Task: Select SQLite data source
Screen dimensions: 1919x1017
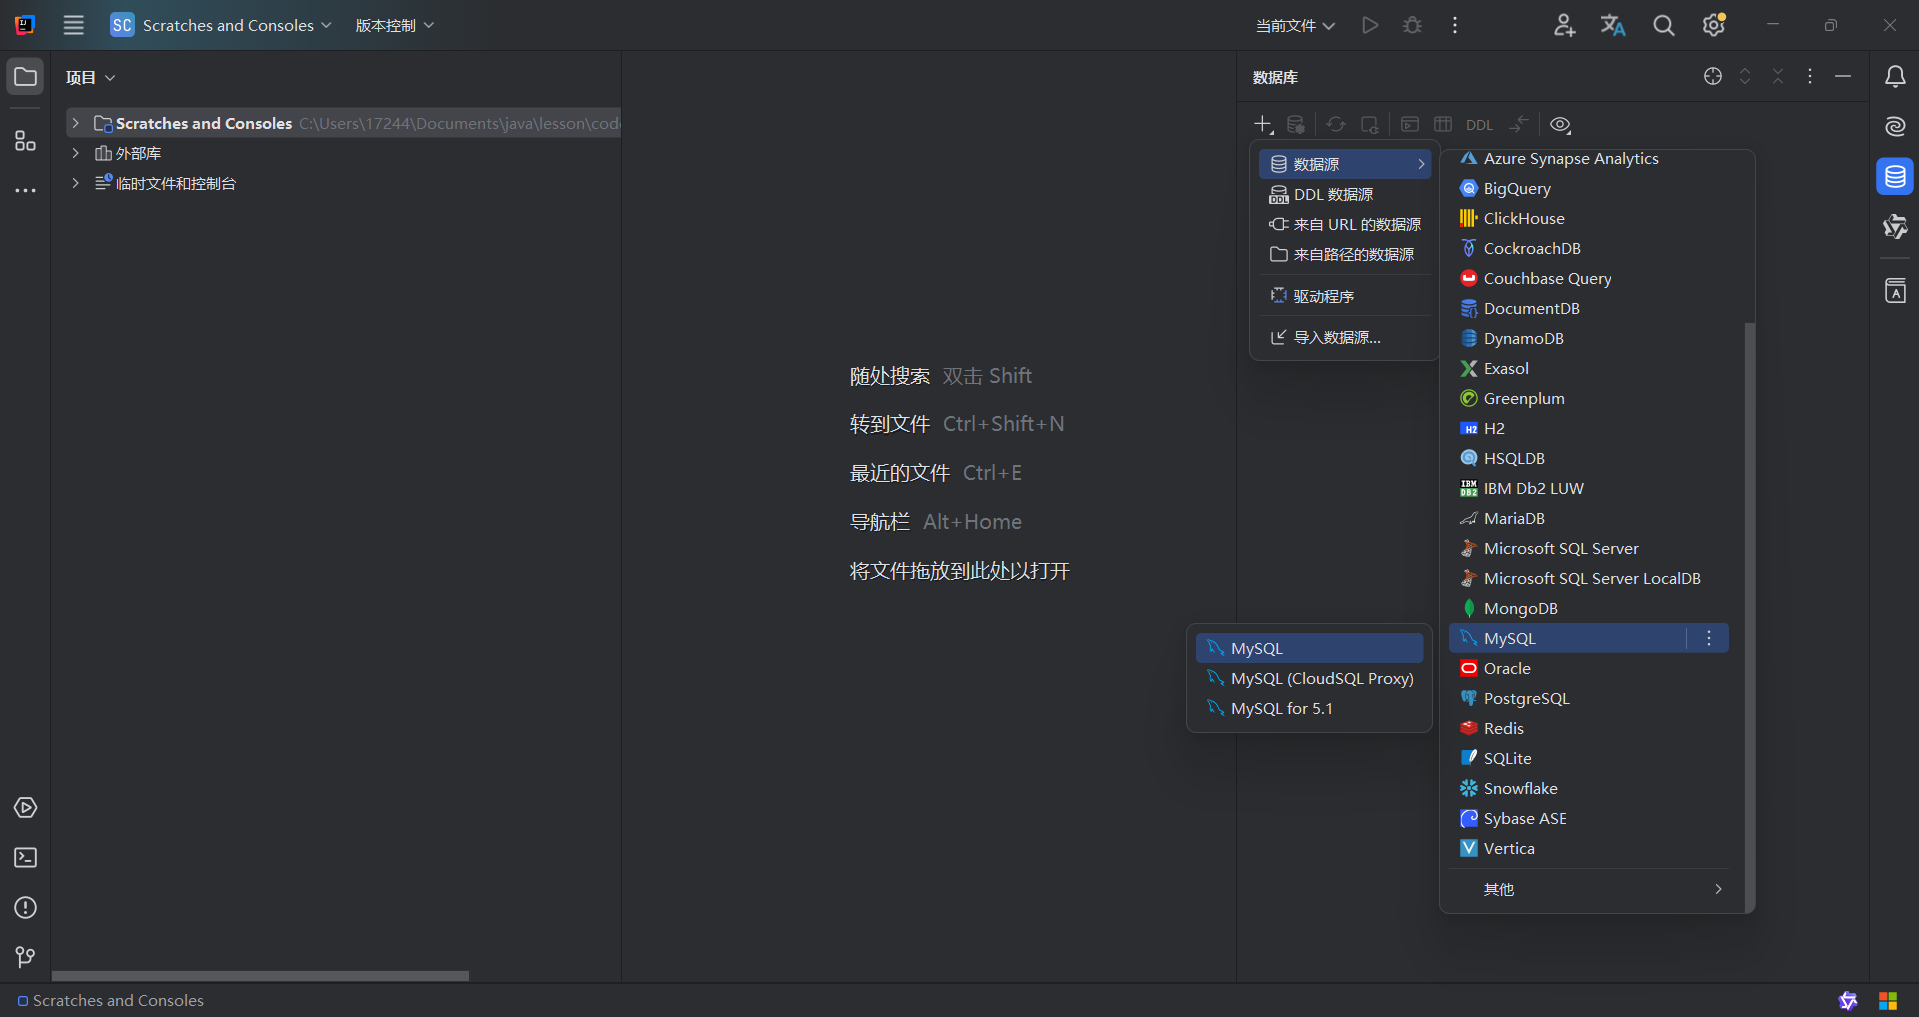Action: 1589,758
